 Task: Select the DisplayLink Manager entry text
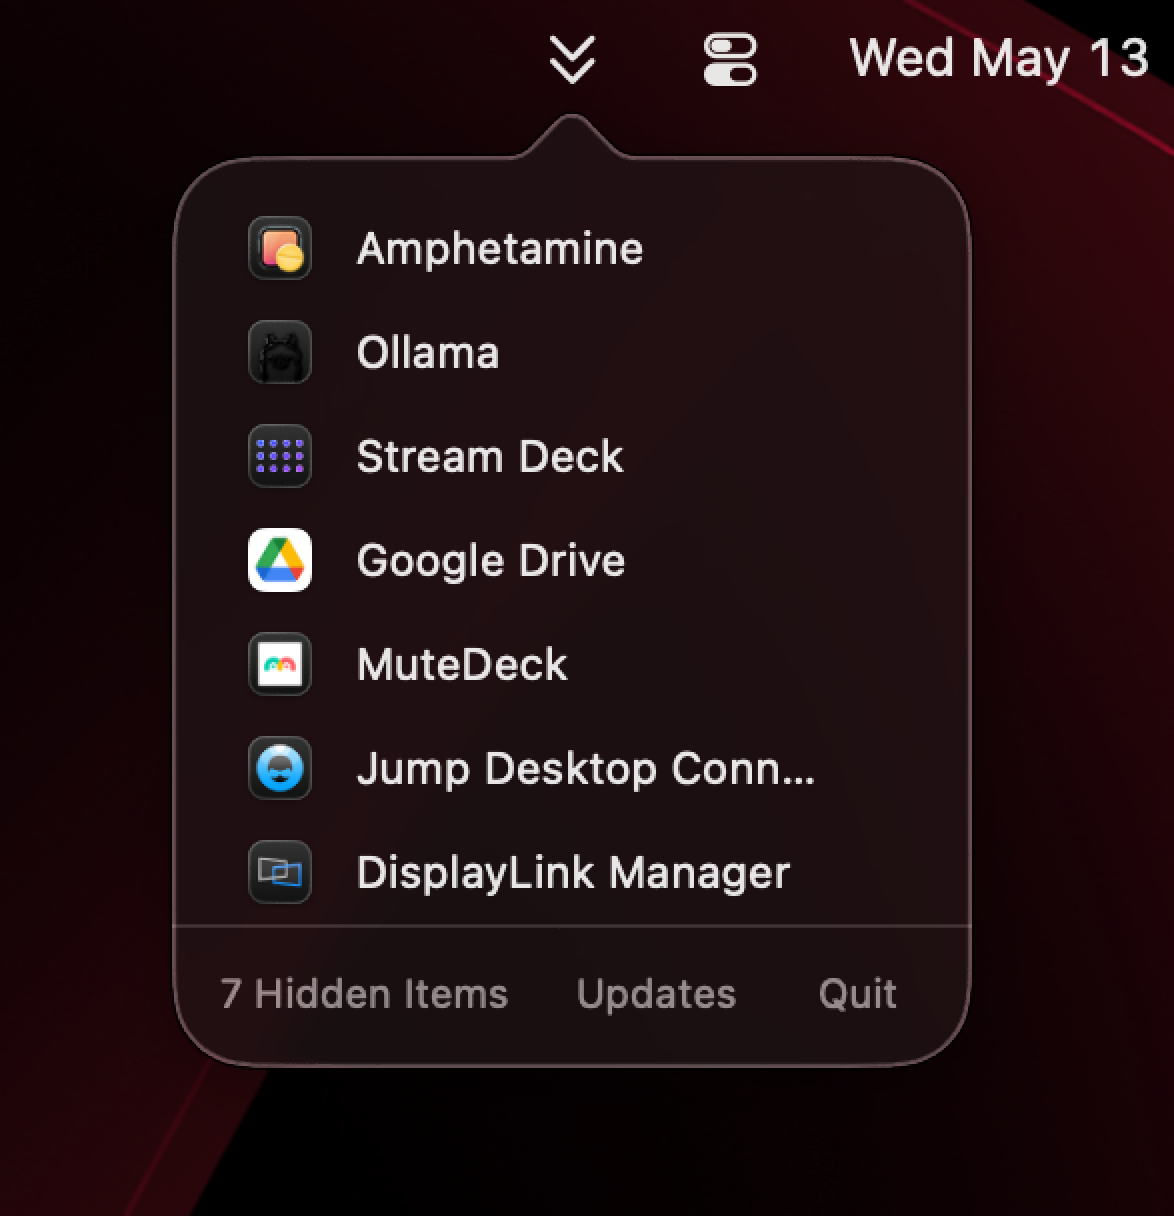(x=573, y=873)
